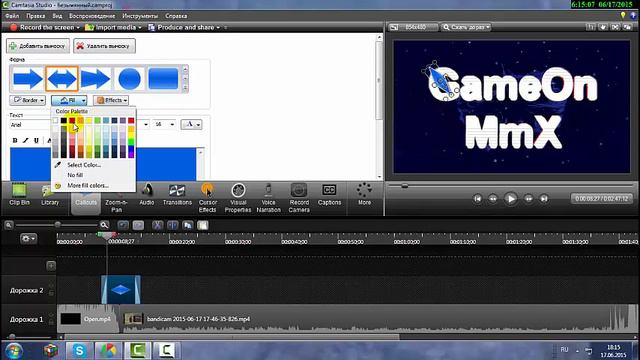Viewport: 640px width, 360px height.
Task: Open the Effects dropdown
Action: coord(111,100)
